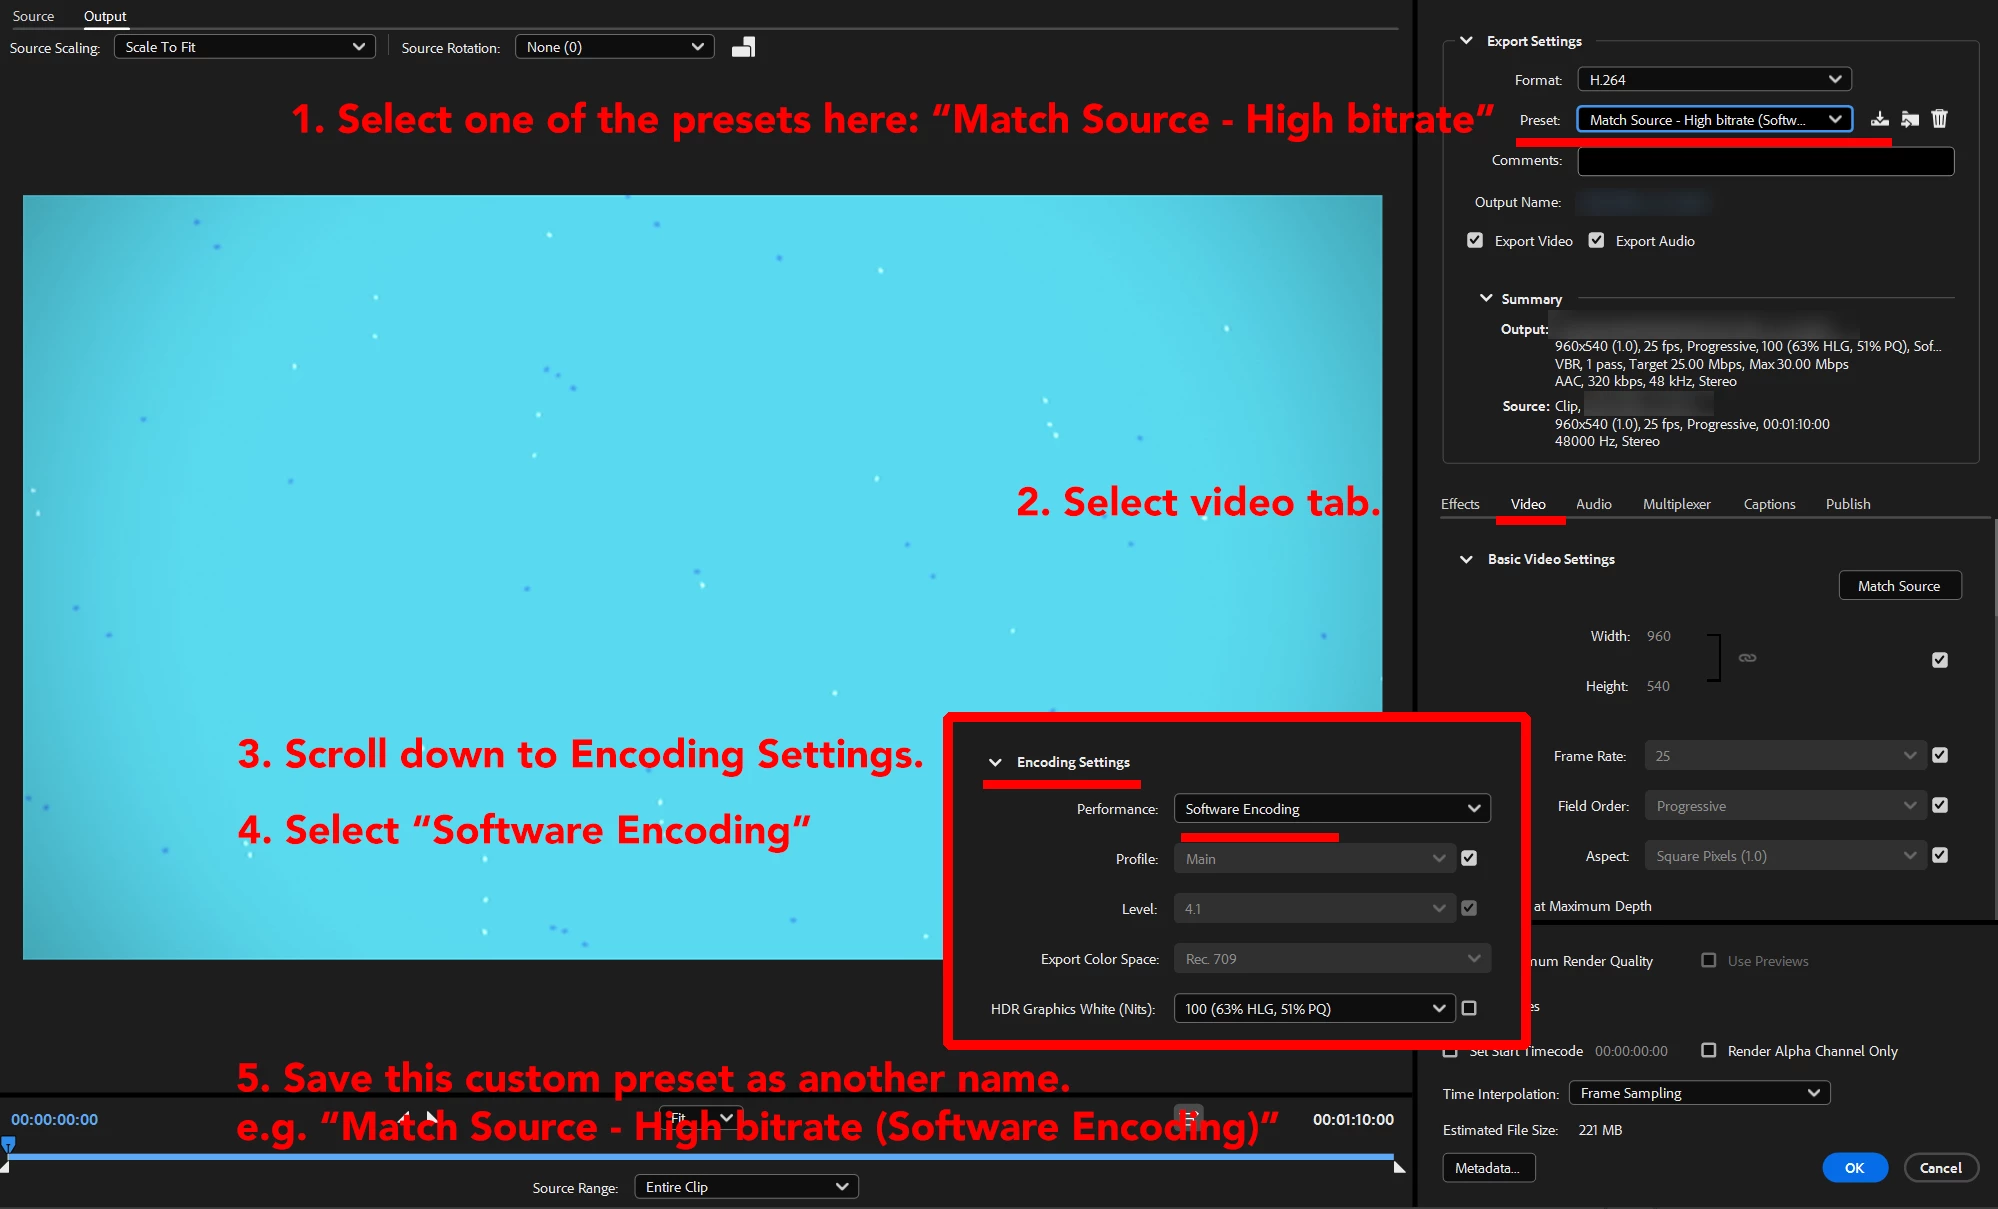Click the Comments input field
Image resolution: width=1998 pixels, height=1209 pixels.
[x=1765, y=161]
